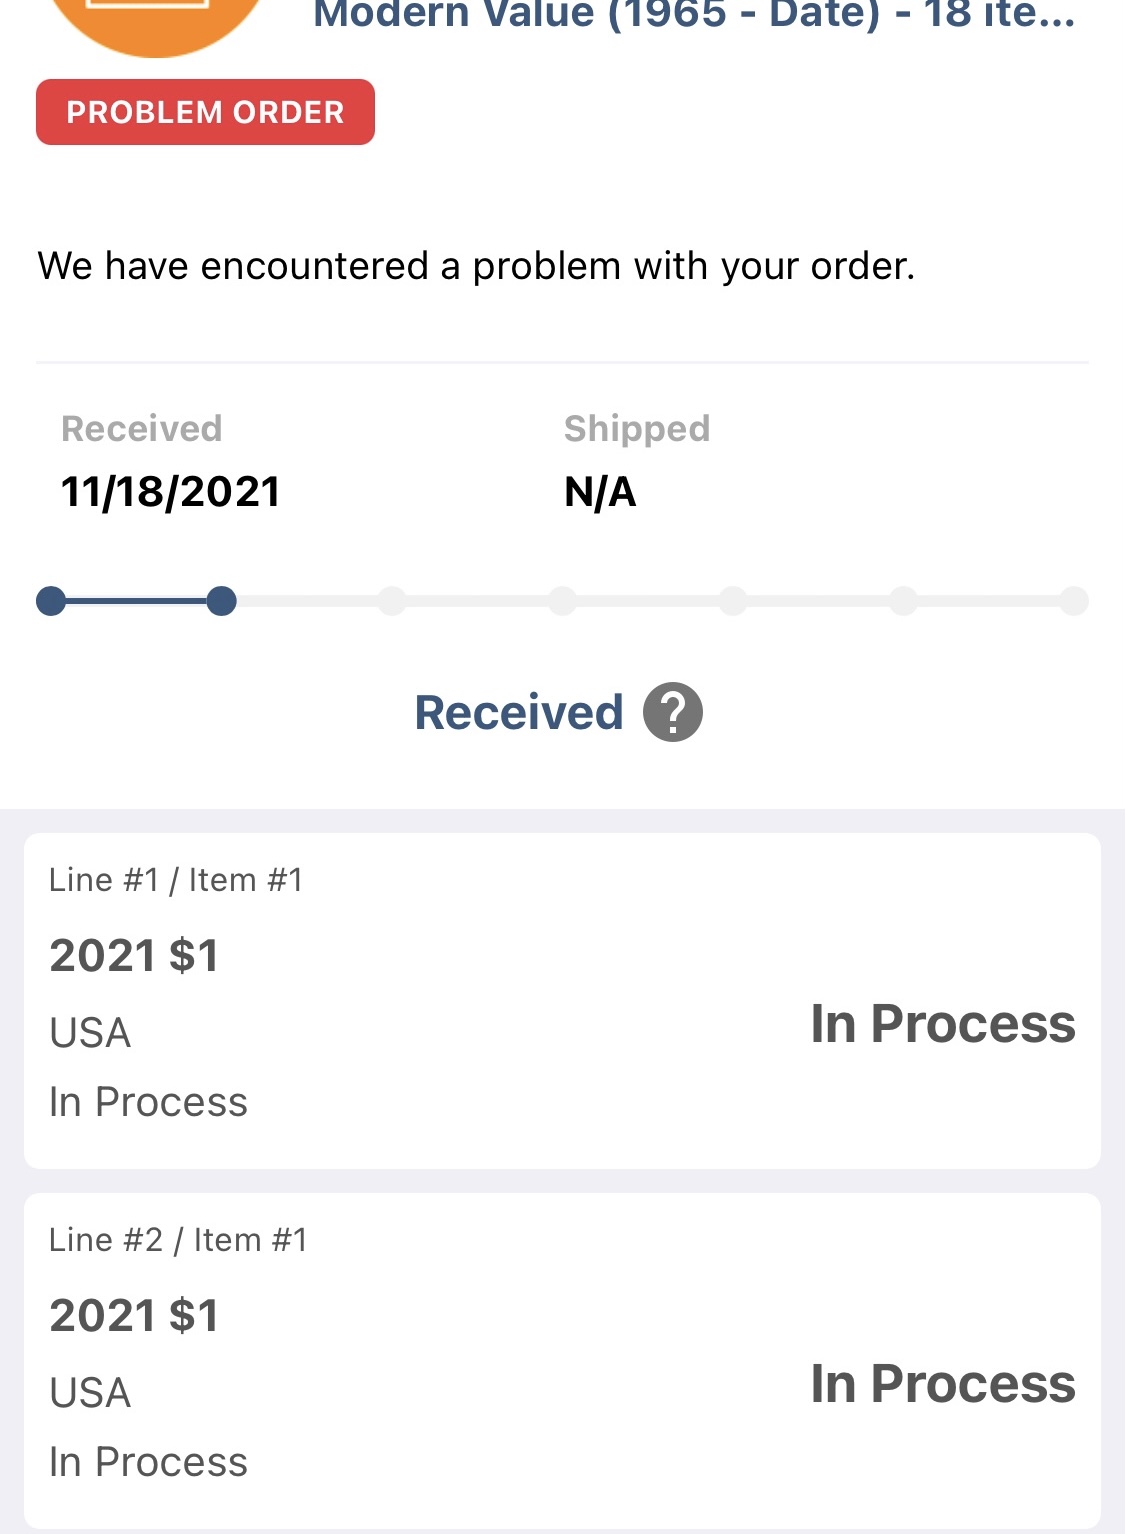Select the second filled progress tracker dot
The width and height of the screenshot is (1125, 1534).
(221, 601)
